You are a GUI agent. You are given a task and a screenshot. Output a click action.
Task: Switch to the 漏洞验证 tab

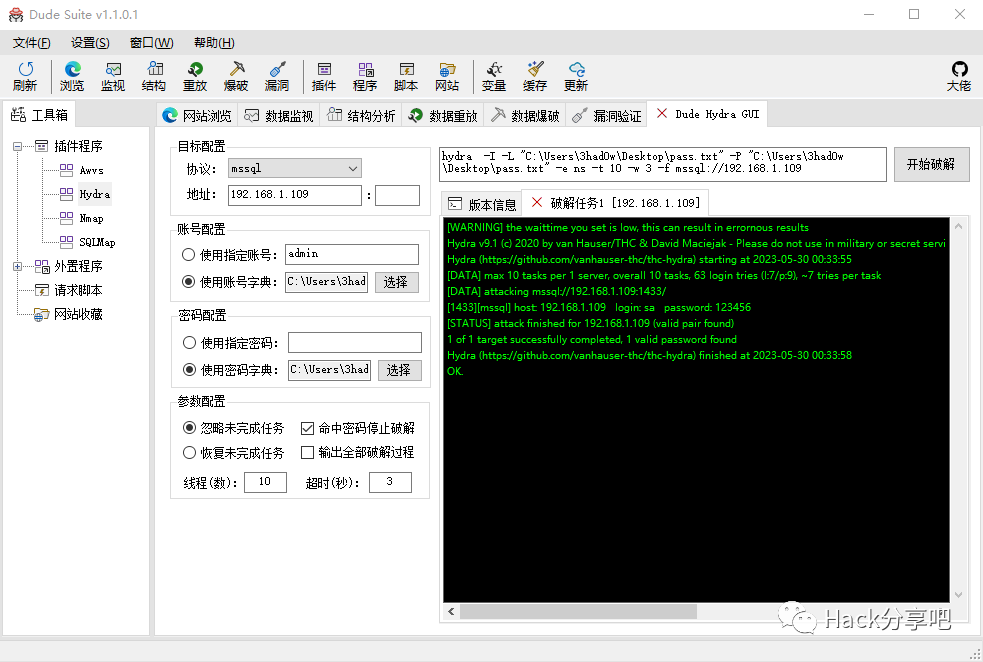607,115
